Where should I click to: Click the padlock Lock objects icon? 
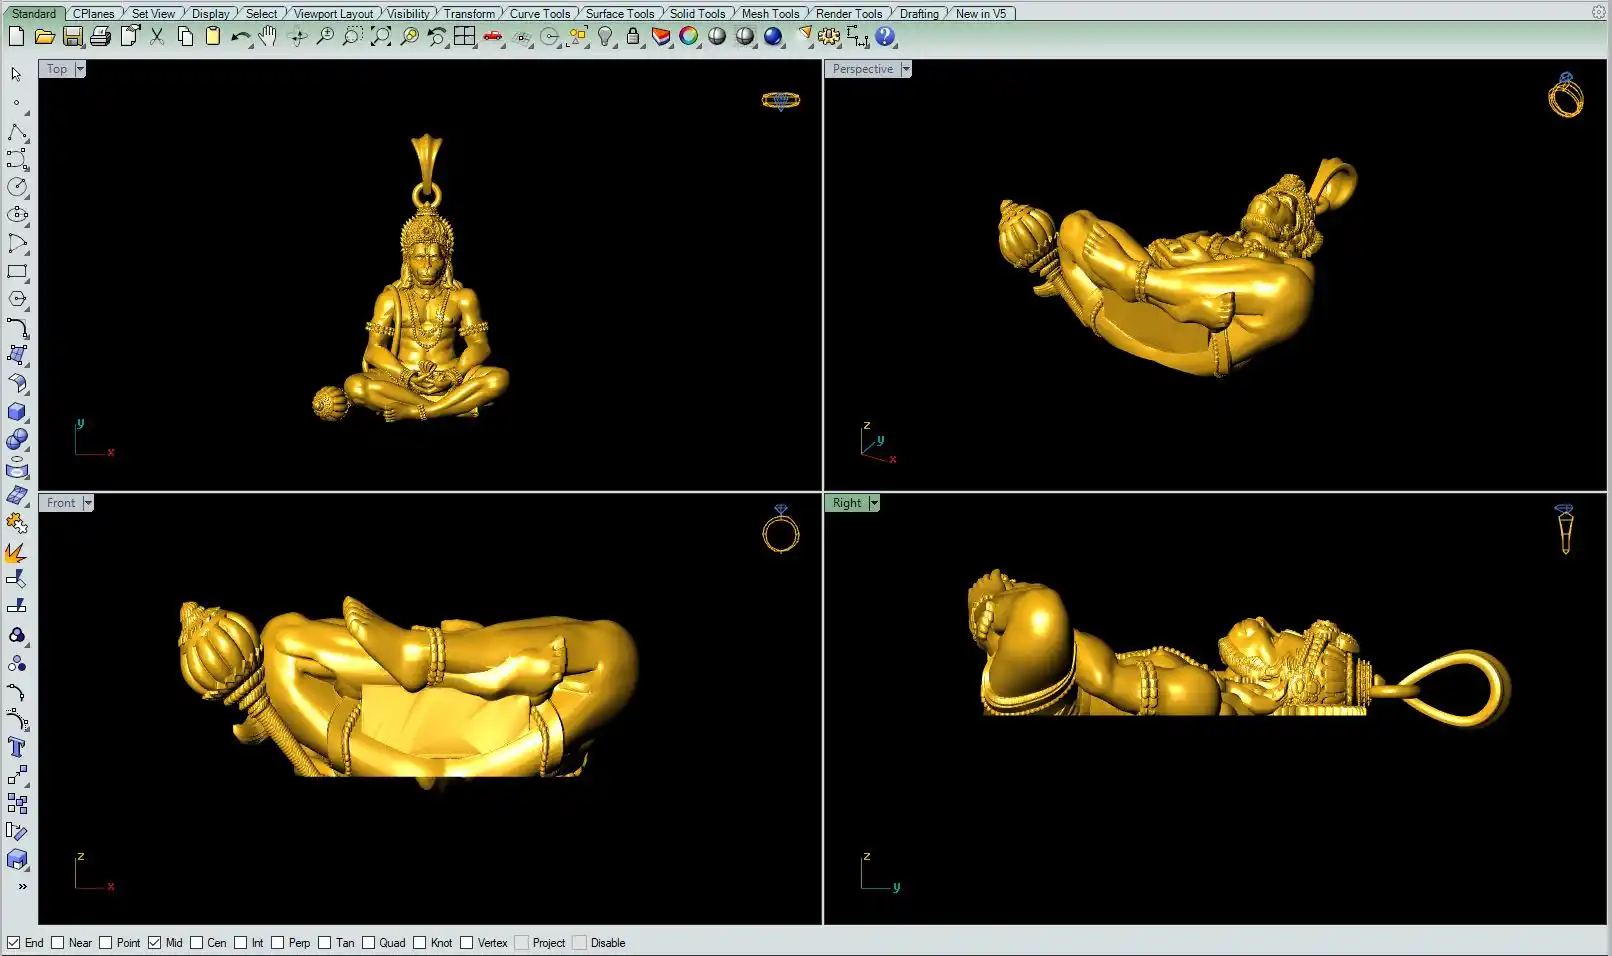click(x=633, y=37)
